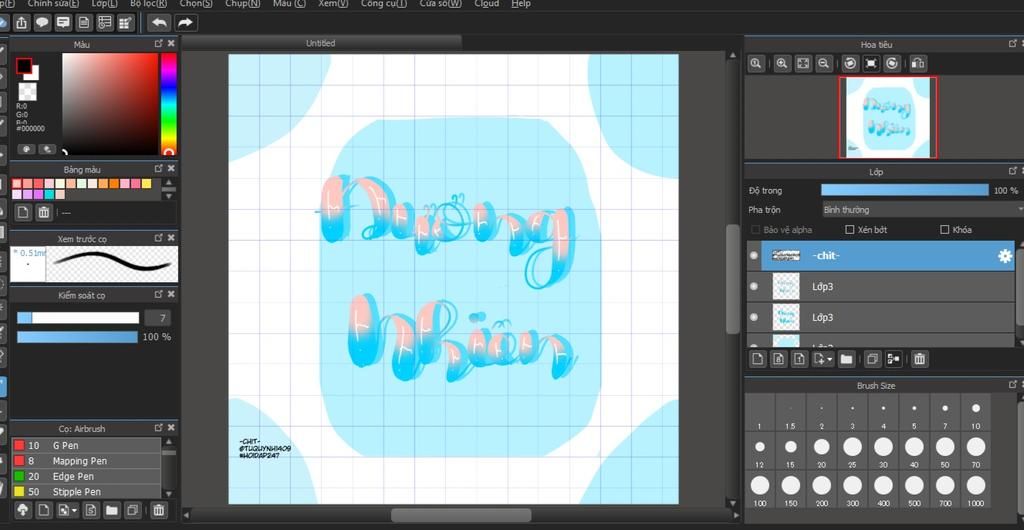Click the export/share icon in the toolbar

[x=22, y=23]
